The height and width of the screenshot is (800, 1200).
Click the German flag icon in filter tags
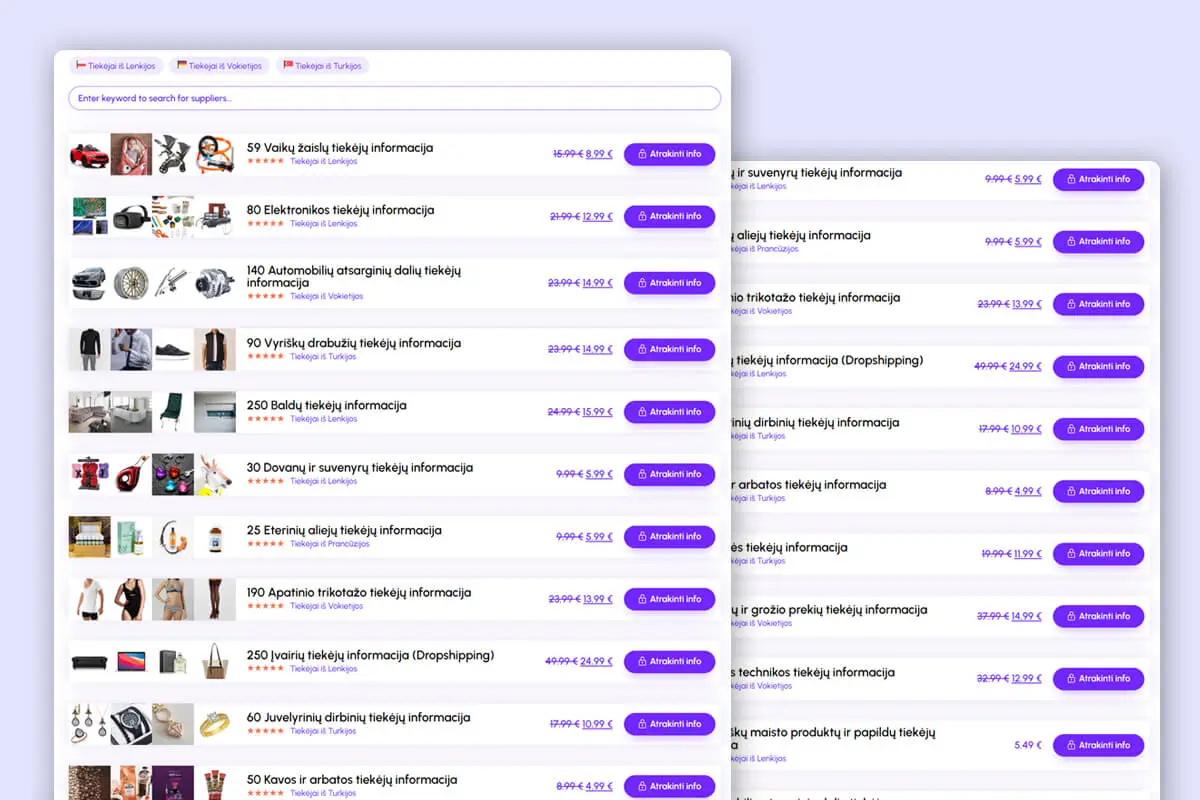(x=182, y=66)
